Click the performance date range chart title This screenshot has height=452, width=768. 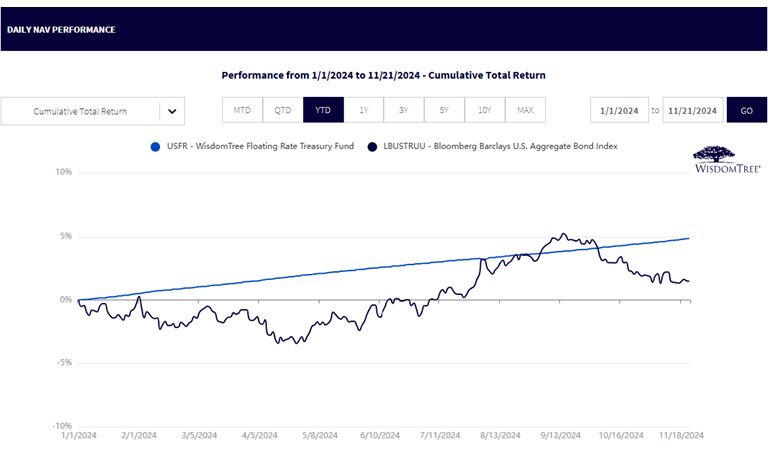coord(384,75)
